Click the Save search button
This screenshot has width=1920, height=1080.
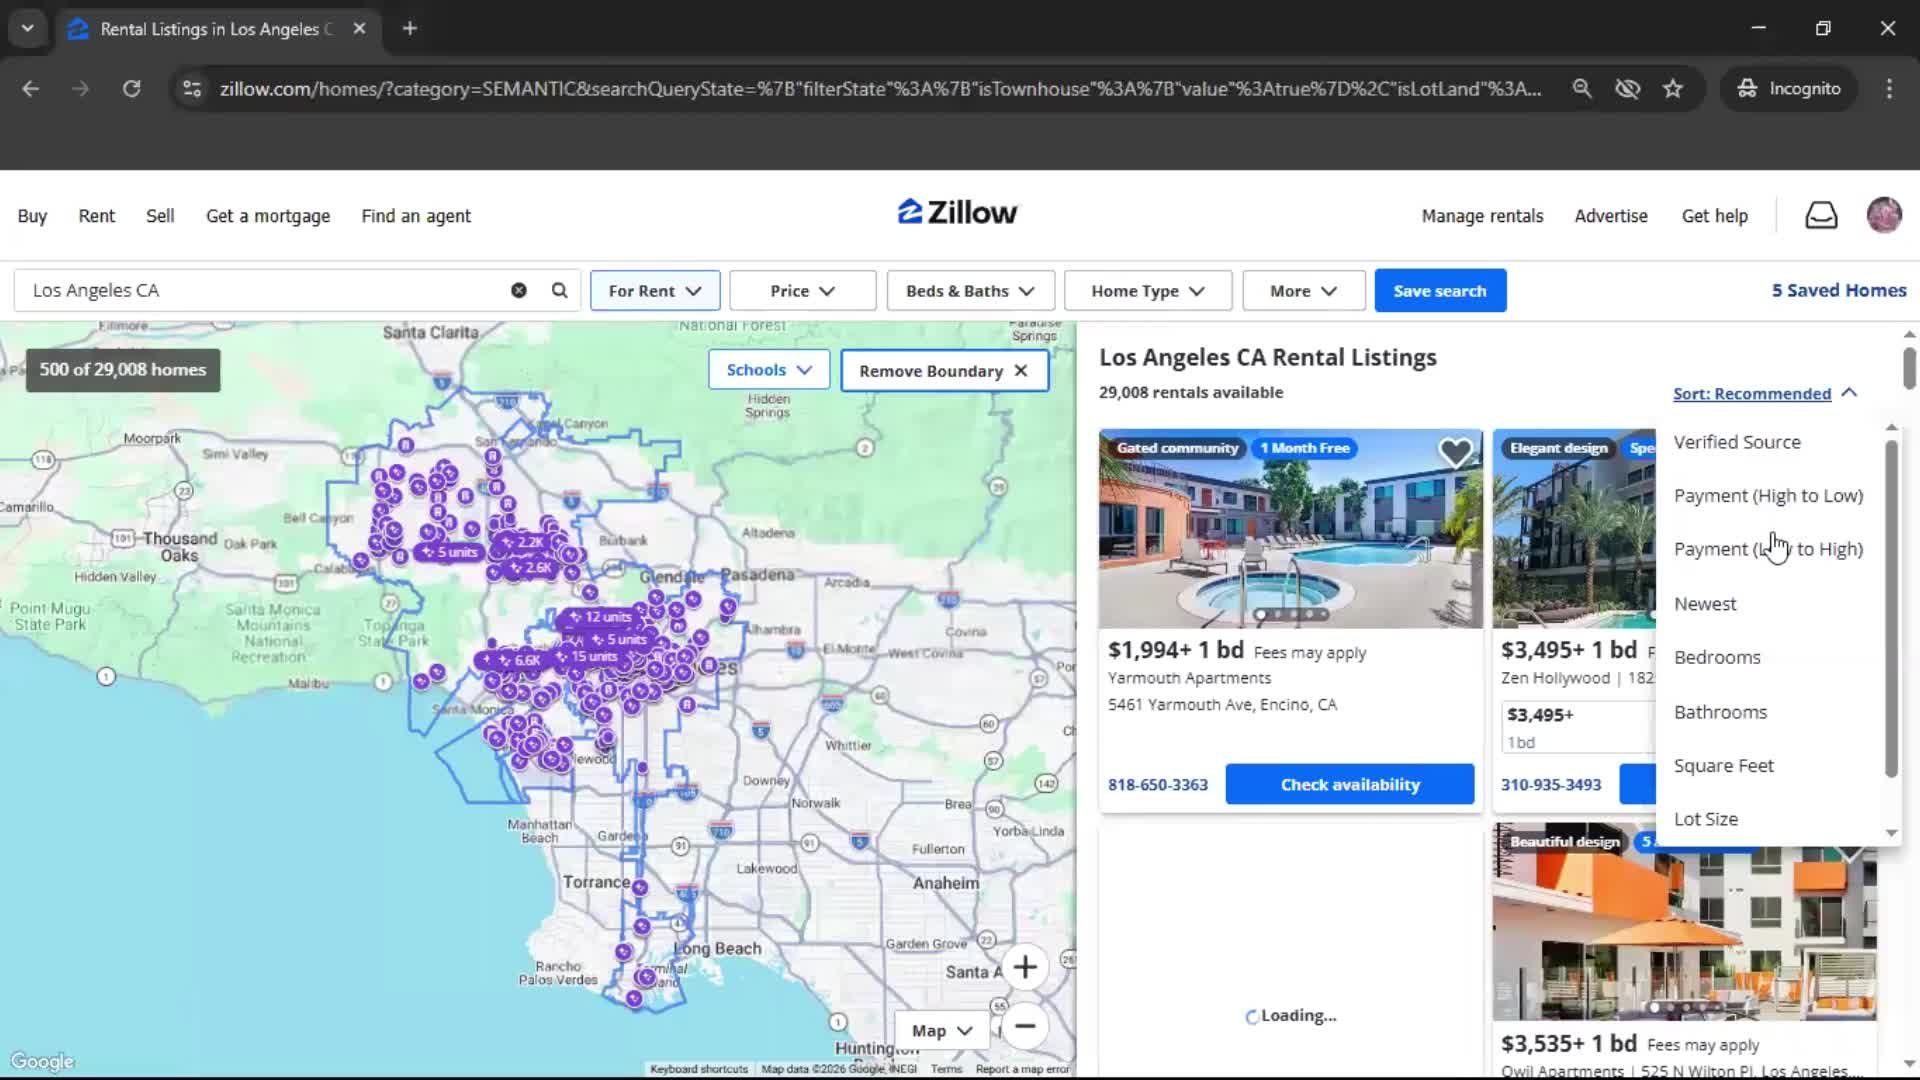point(1439,291)
